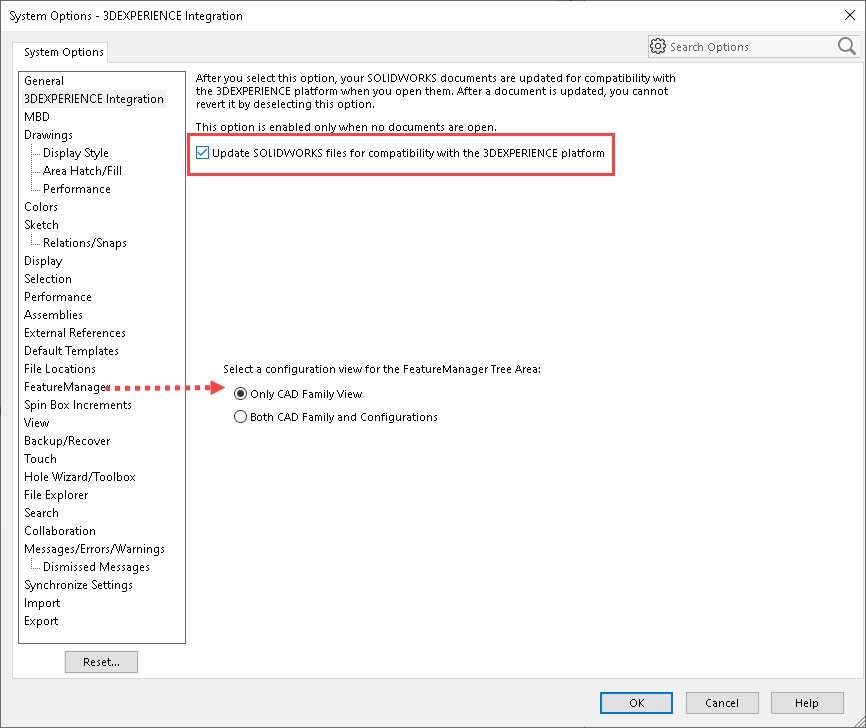
Task: Toggle Update SOLIDWORKS files for compatibility checkbox
Action: coord(202,153)
